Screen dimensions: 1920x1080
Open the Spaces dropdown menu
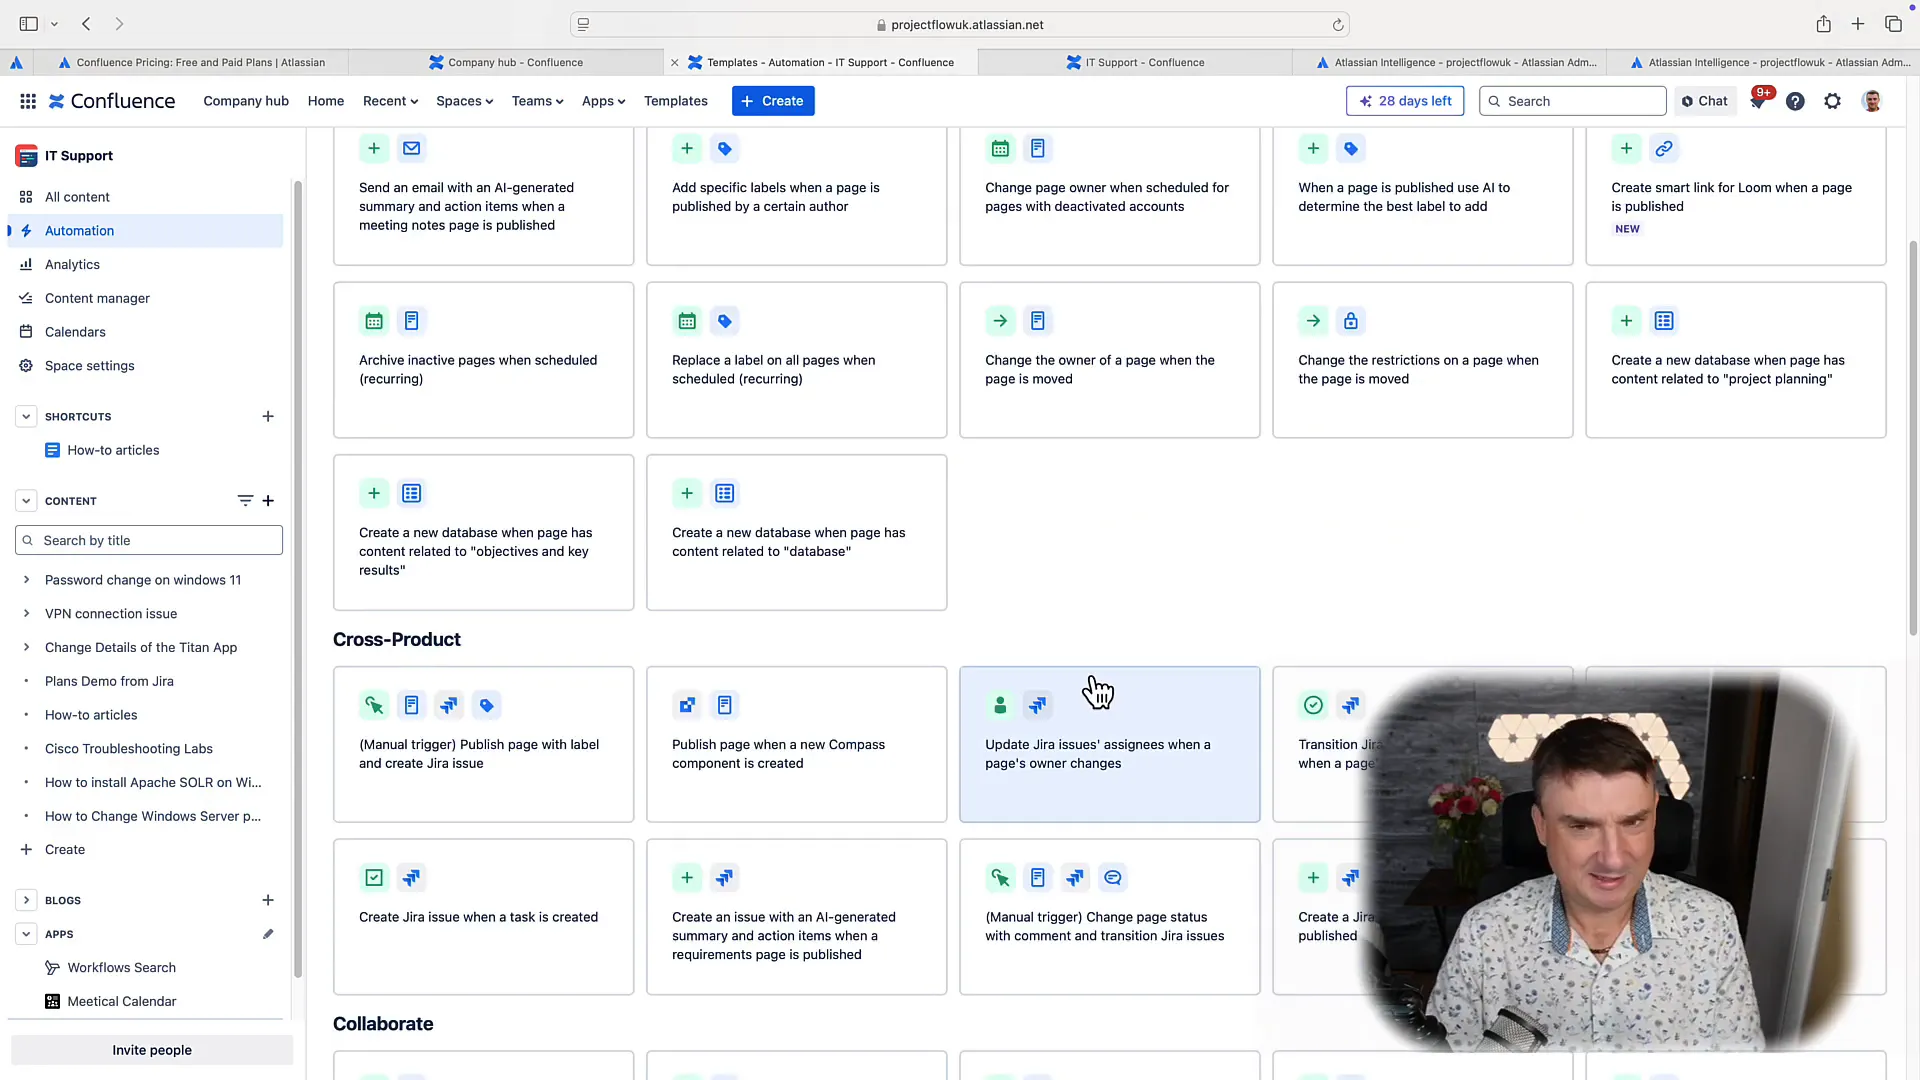click(464, 101)
